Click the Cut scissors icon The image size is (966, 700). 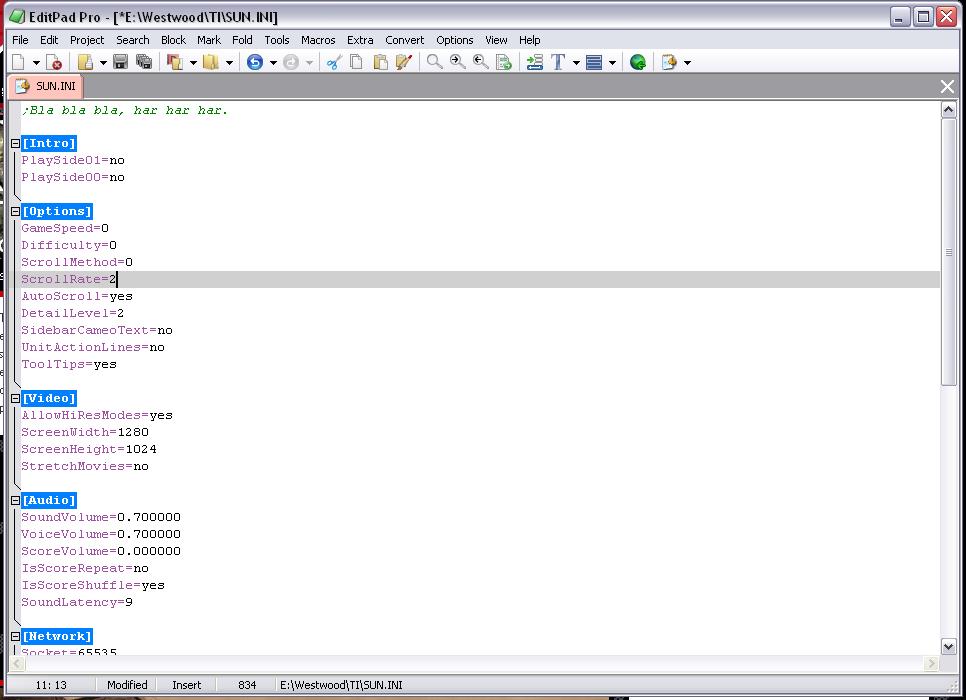point(333,62)
